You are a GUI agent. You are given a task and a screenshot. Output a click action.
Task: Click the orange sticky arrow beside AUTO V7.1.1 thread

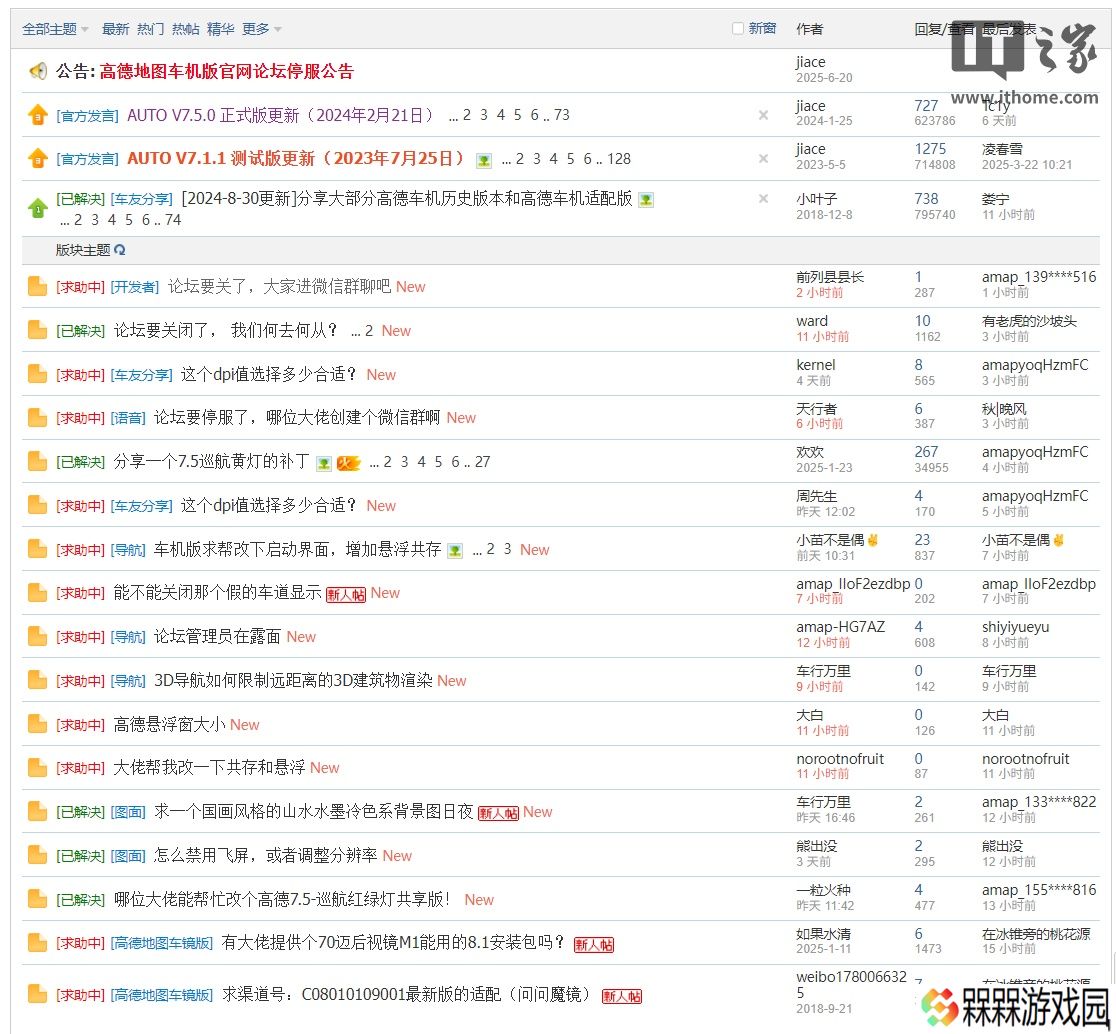(x=38, y=159)
